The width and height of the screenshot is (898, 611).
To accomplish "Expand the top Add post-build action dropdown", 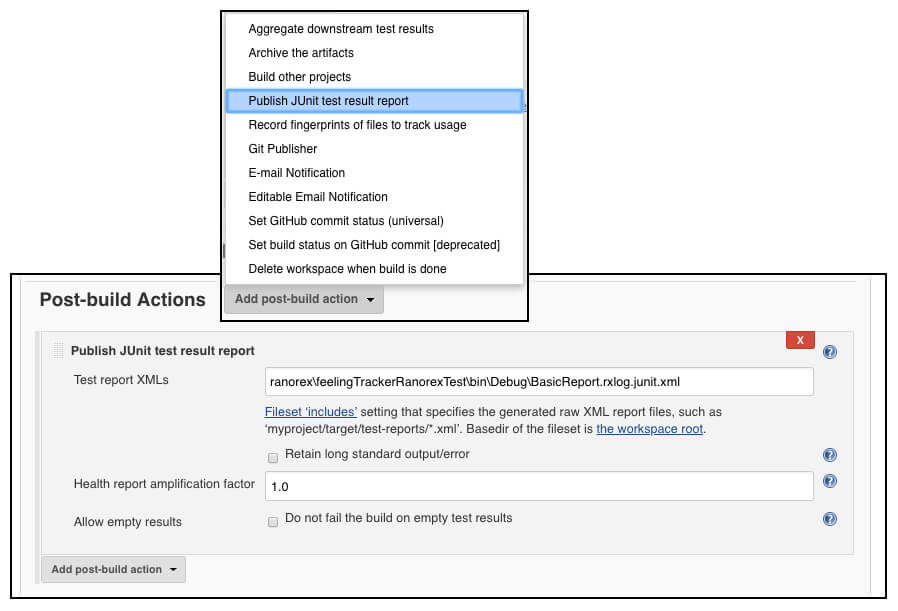I will (304, 299).
